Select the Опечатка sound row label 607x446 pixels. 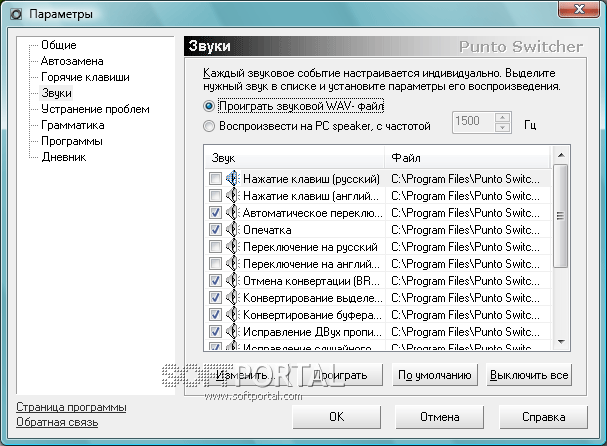267,230
